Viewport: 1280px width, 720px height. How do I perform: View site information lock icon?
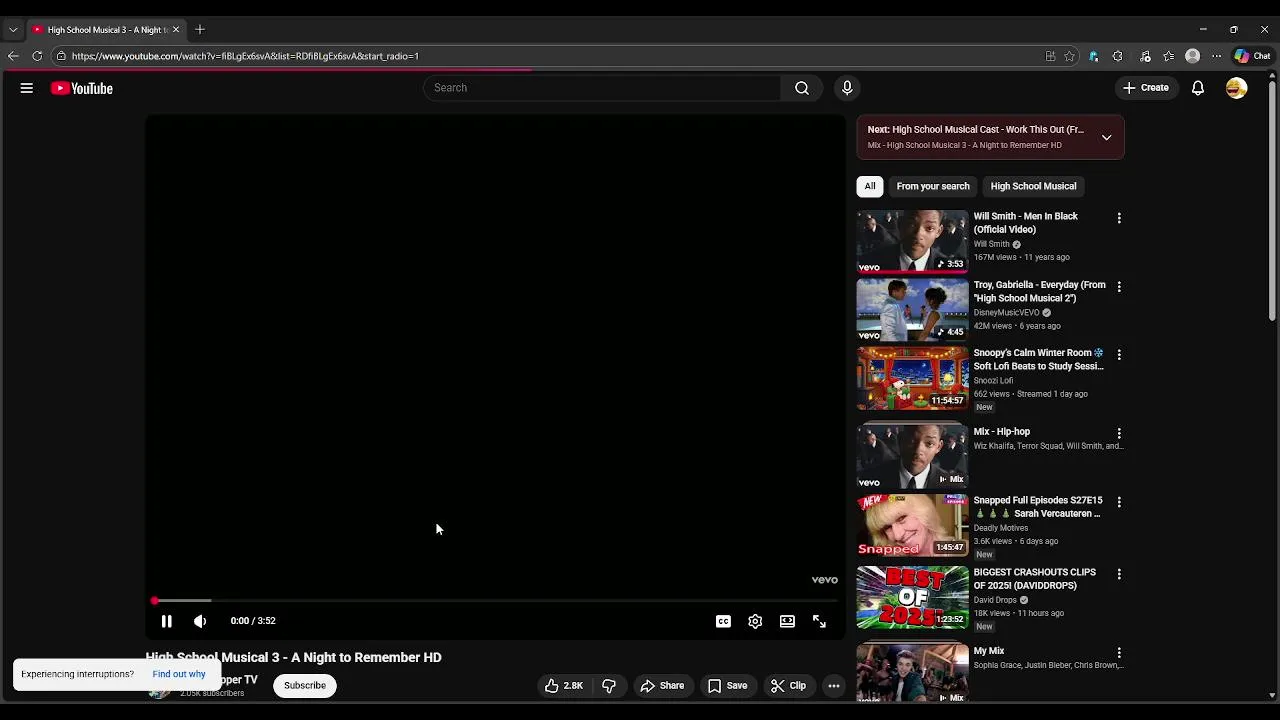(61, 56)
